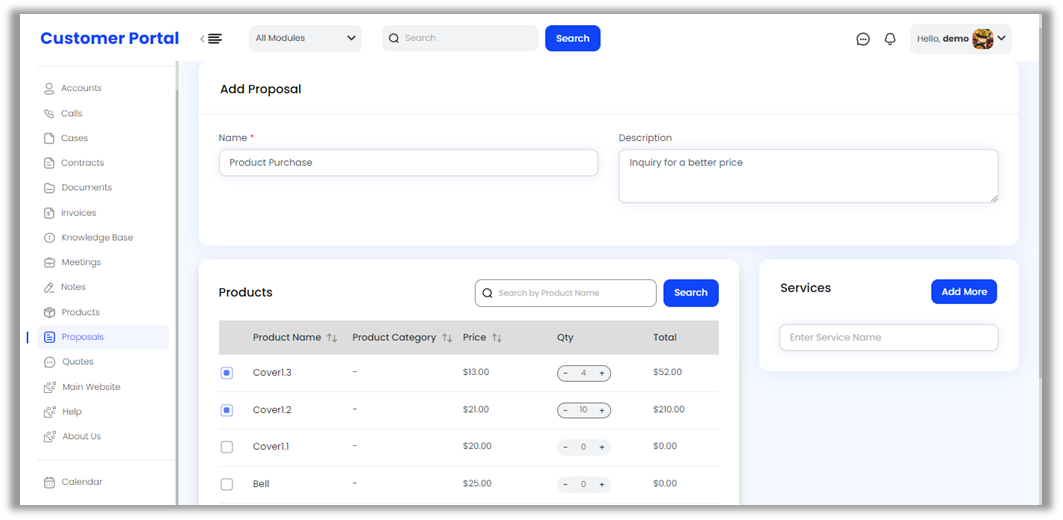Viewport: 1063px width, 520px height.
Task: Sort products by Price column arrows
Action: [x=497, y=338]
